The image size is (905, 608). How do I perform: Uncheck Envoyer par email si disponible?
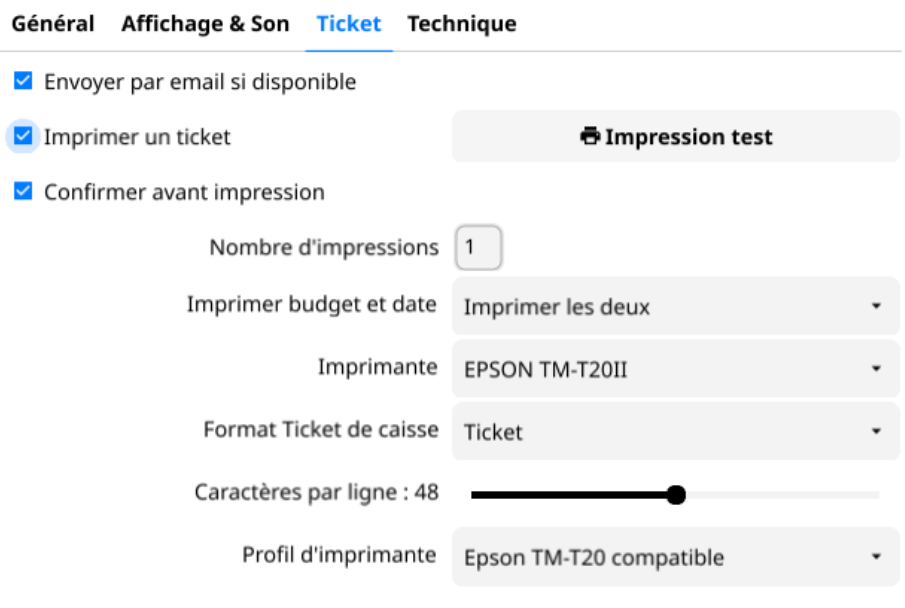click(x=23, y=80)
